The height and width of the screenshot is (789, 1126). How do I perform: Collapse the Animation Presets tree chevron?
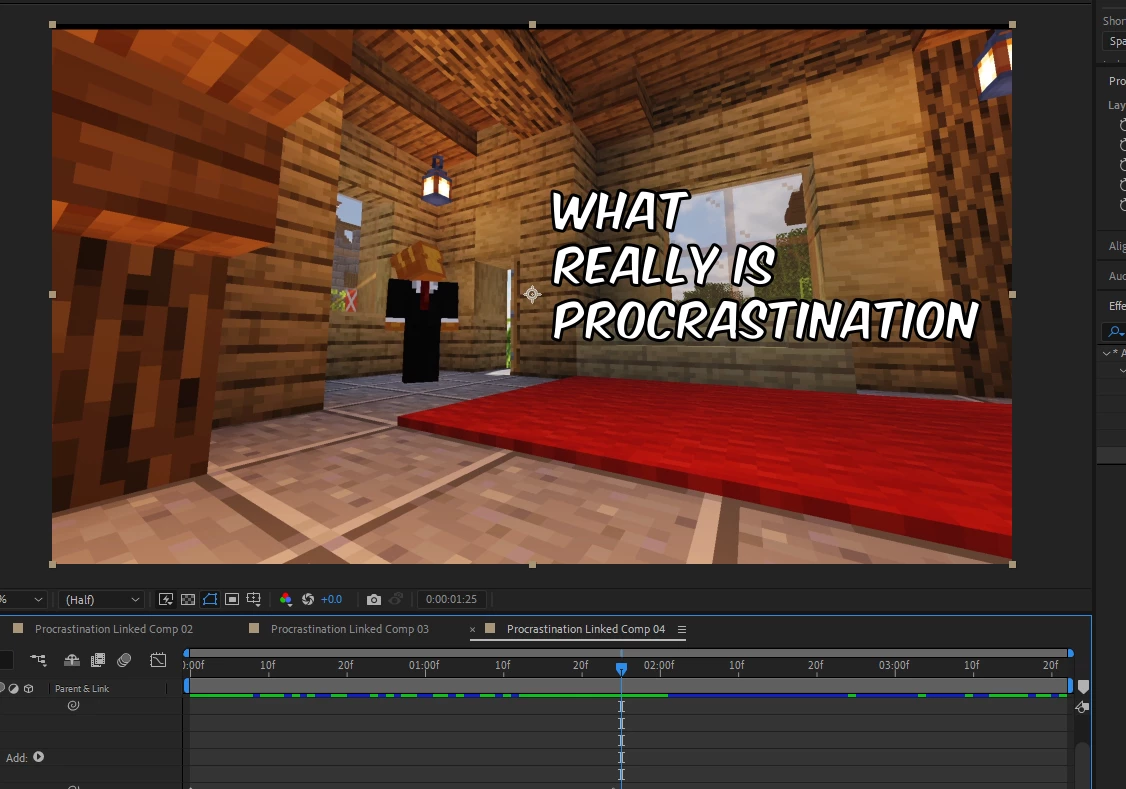1107,353
